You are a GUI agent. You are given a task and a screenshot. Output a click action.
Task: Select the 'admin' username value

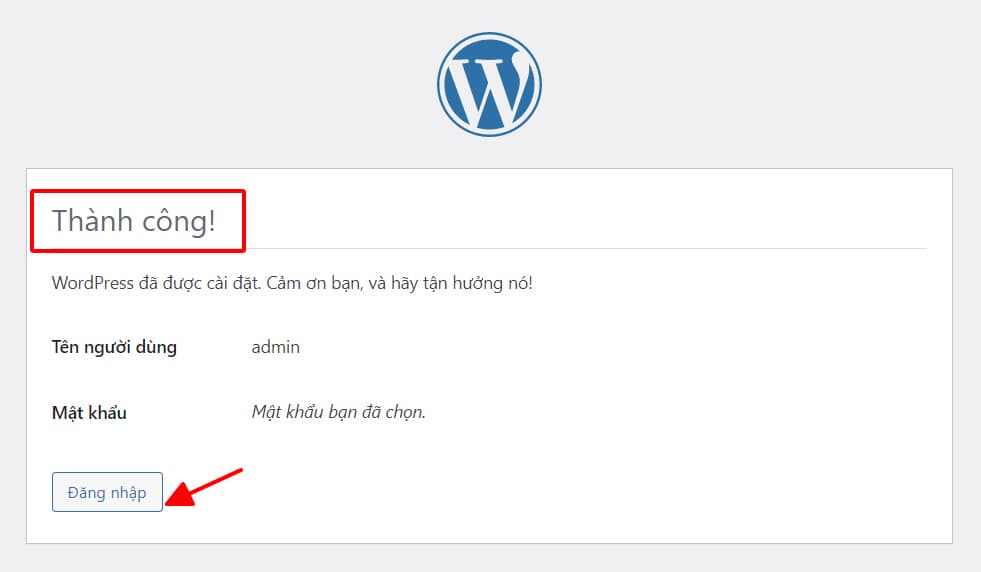click(x=275, y=347)
